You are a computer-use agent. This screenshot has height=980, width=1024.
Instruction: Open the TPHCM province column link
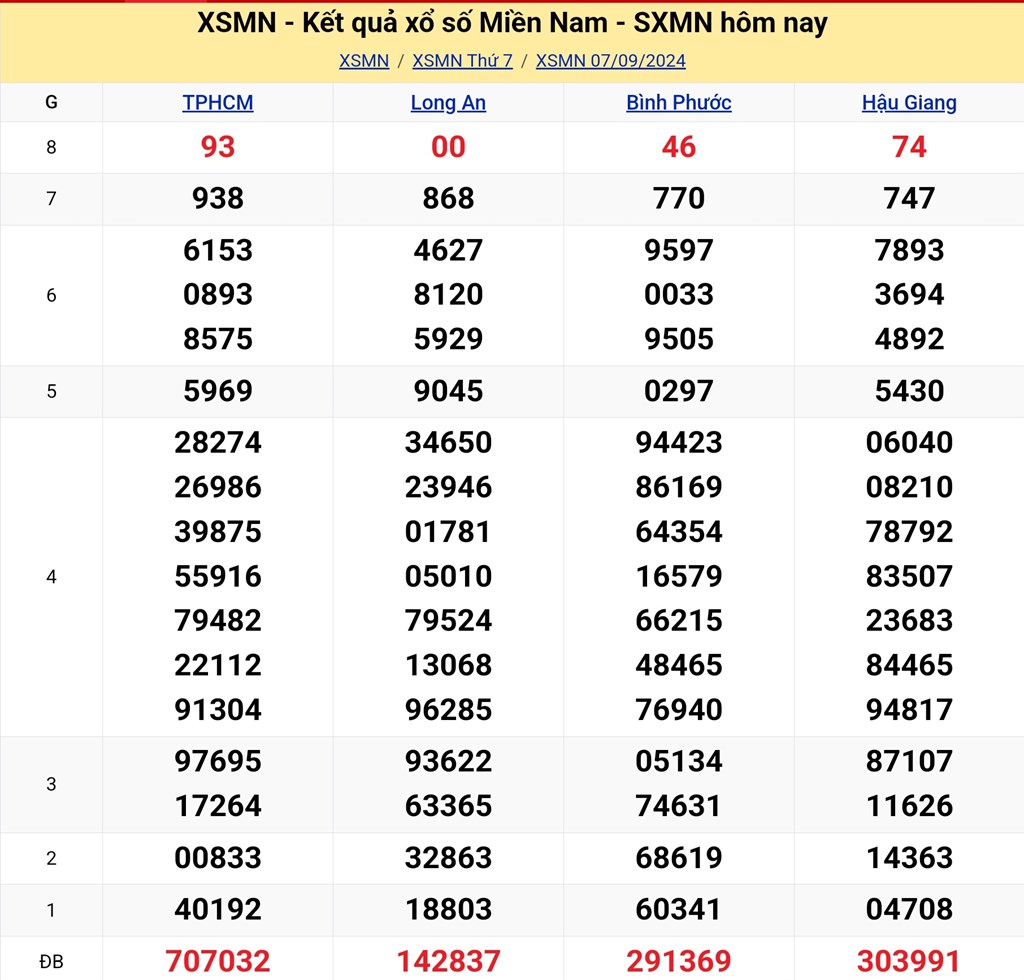point(218,103)
